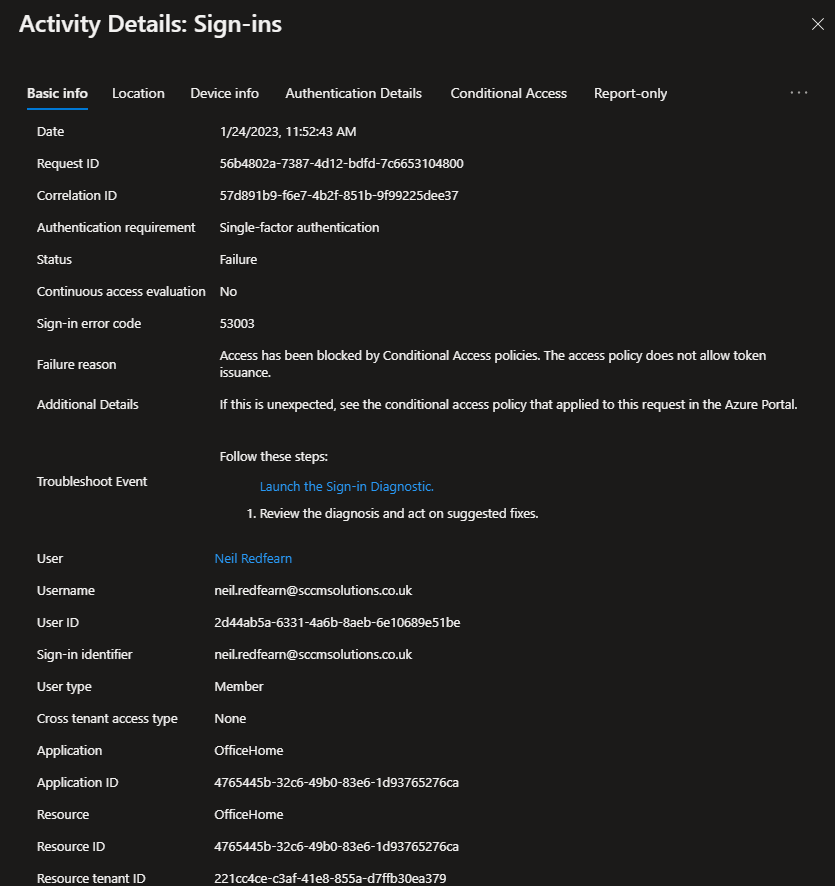Launch the Sign-in Diagnostic link
This screenshot has height=886, width=835.
(346, 486)
